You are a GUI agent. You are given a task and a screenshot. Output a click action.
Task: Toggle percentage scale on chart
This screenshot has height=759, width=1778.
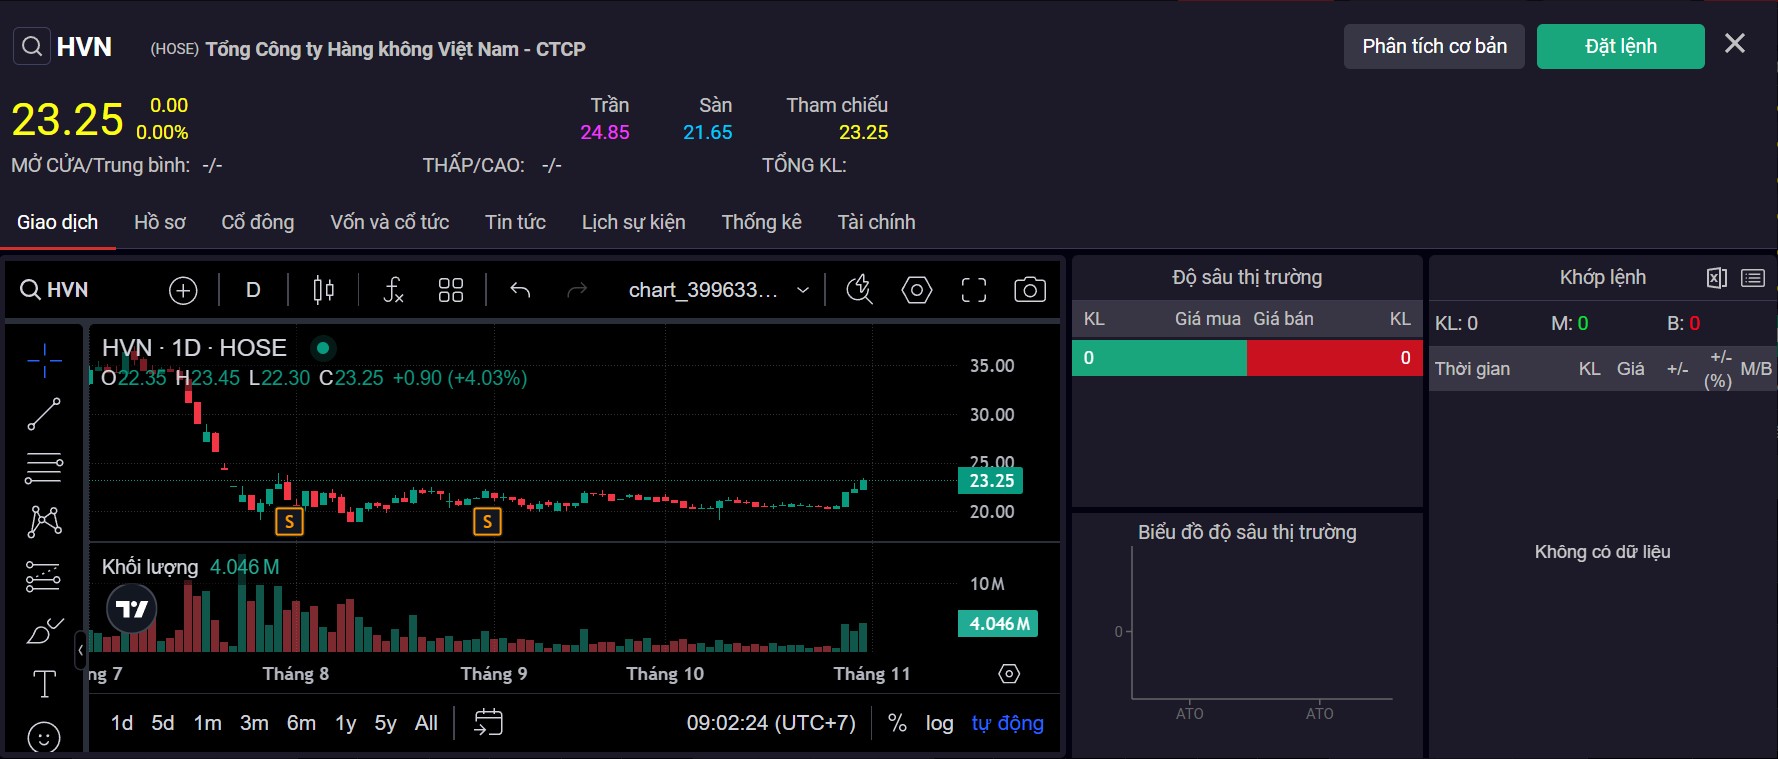pos(897,723)
